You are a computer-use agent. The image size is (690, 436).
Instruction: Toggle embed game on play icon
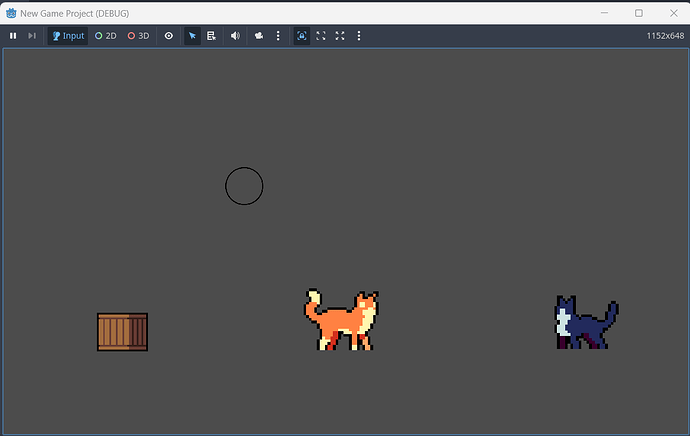301,36
